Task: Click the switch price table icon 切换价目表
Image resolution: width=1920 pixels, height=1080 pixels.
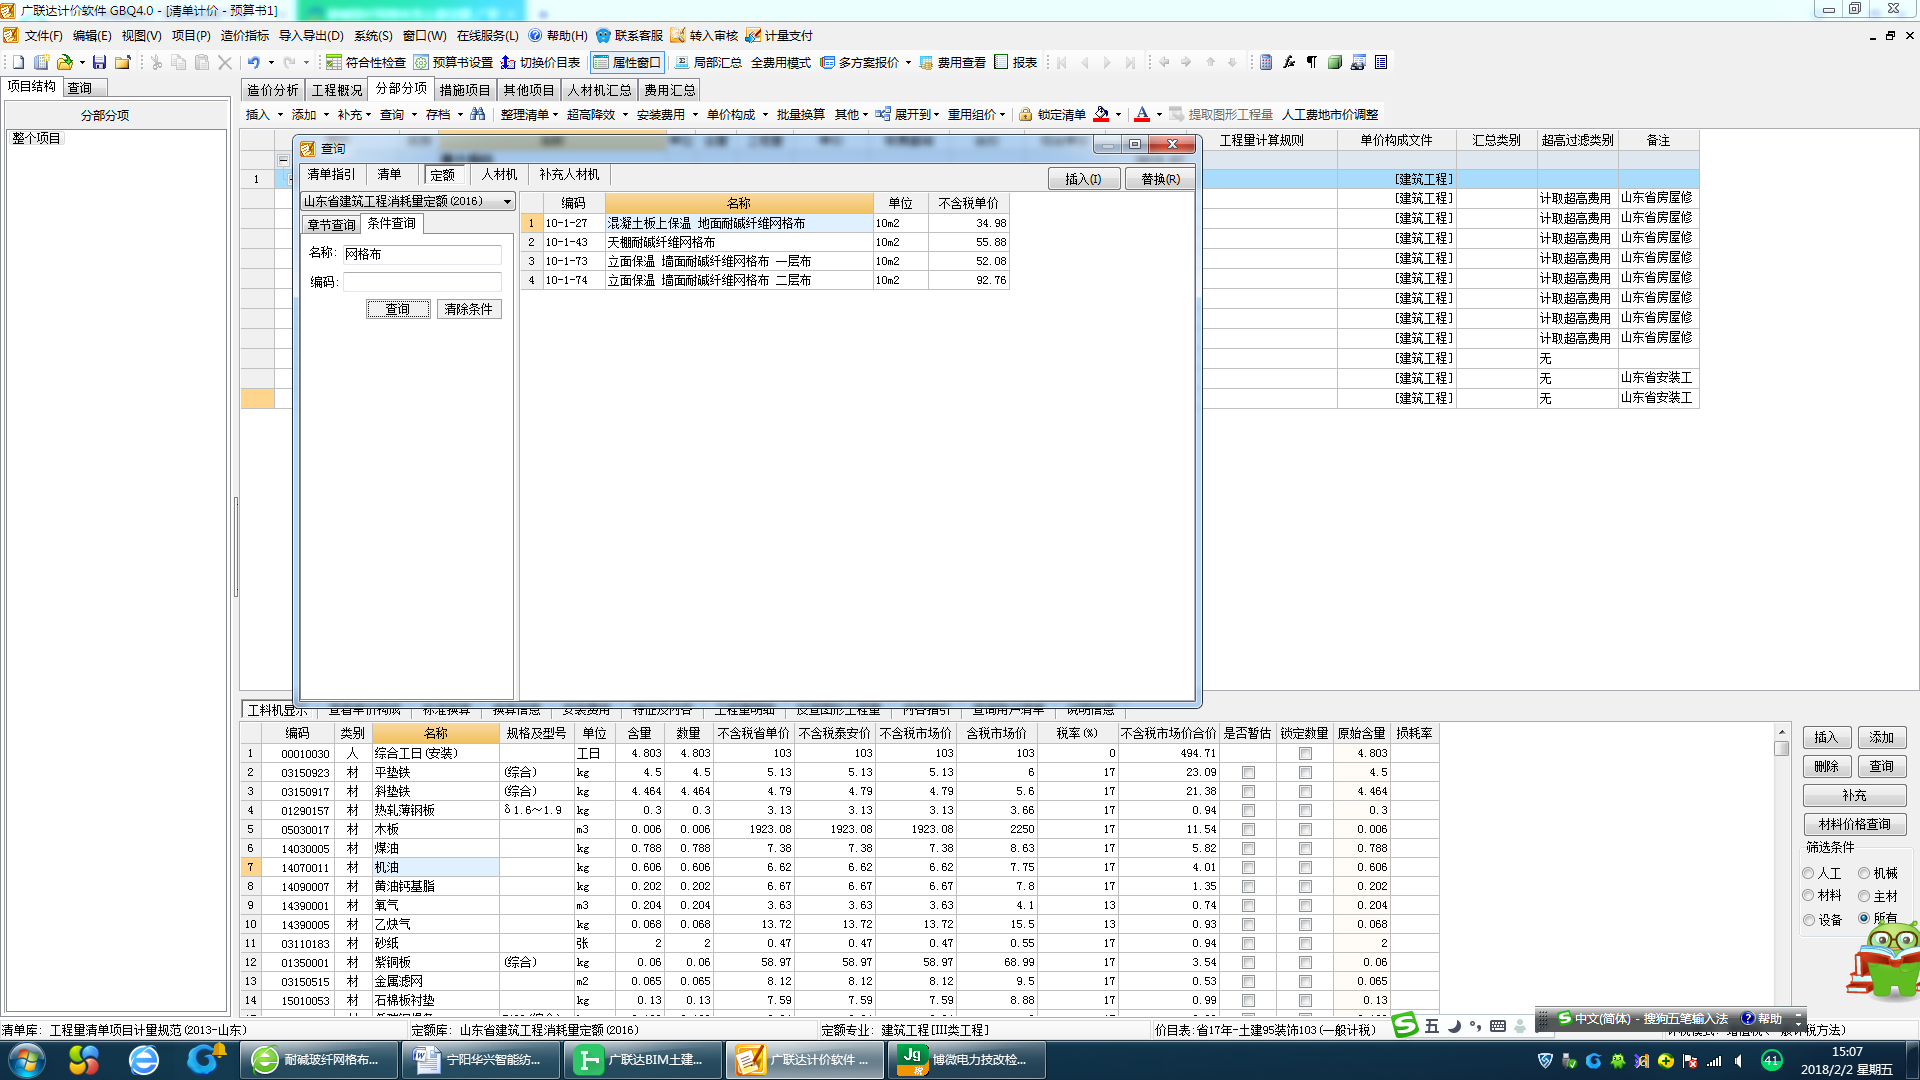Action: [508, 62]
